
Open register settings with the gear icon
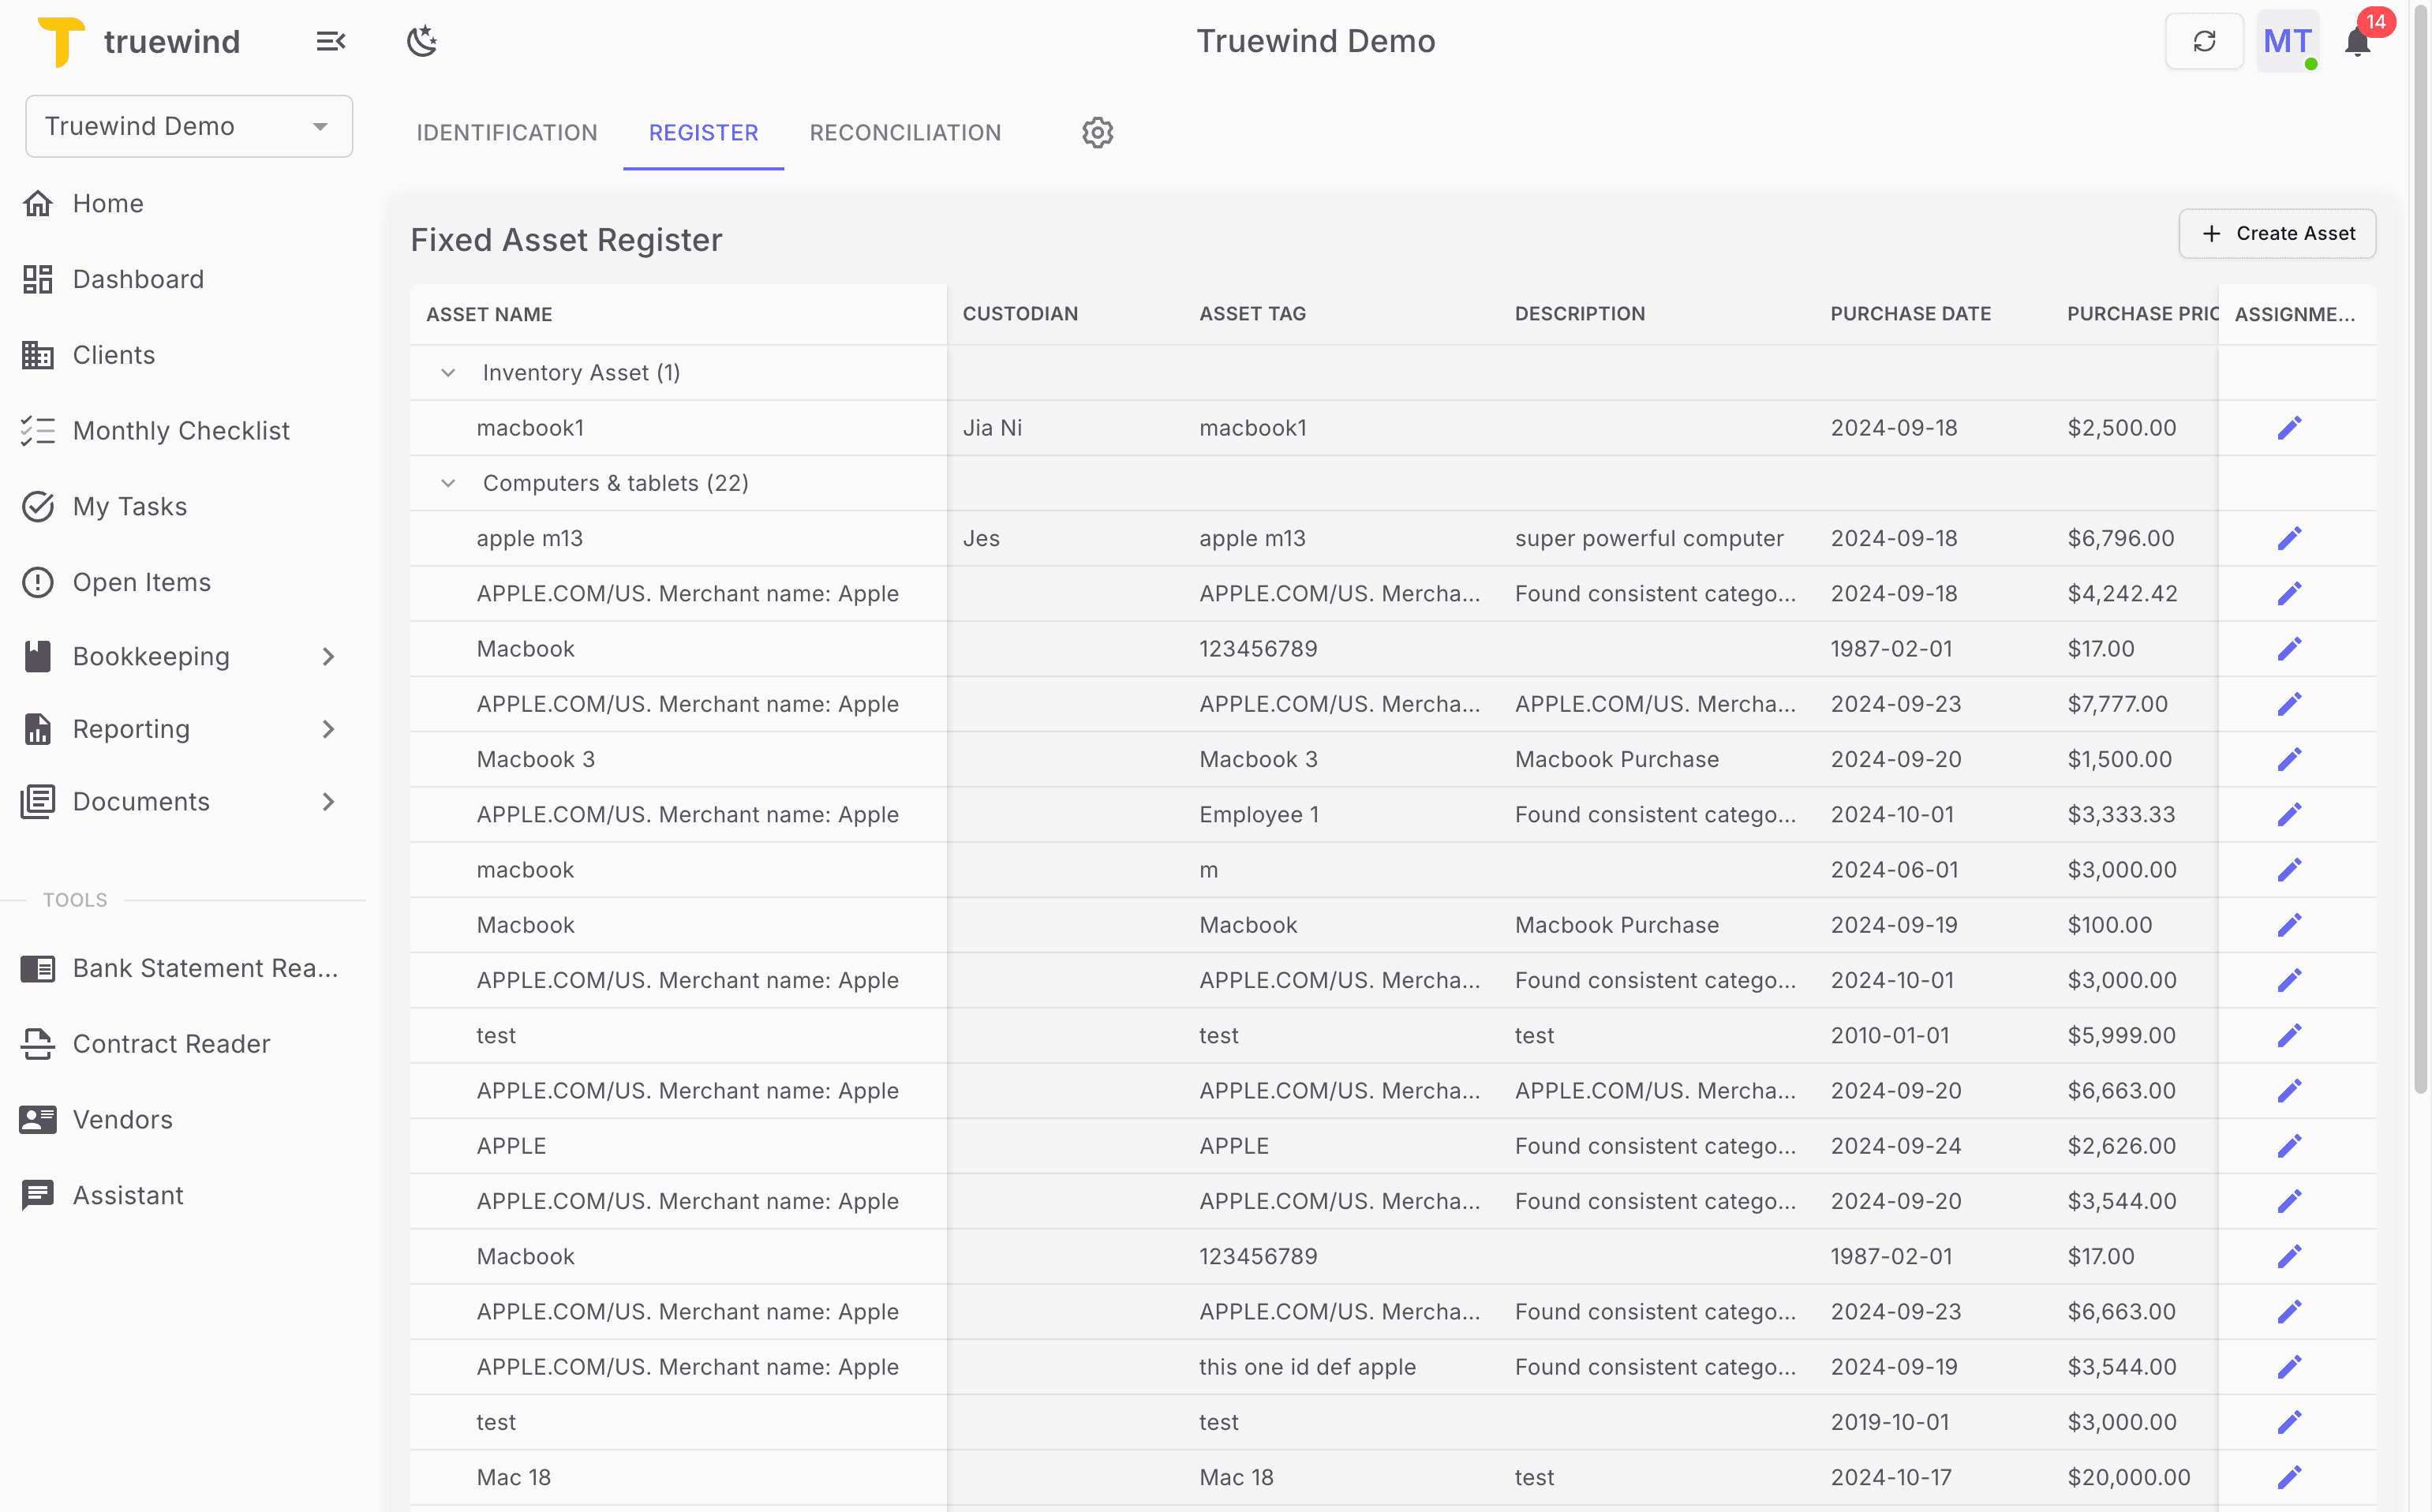1097,132
